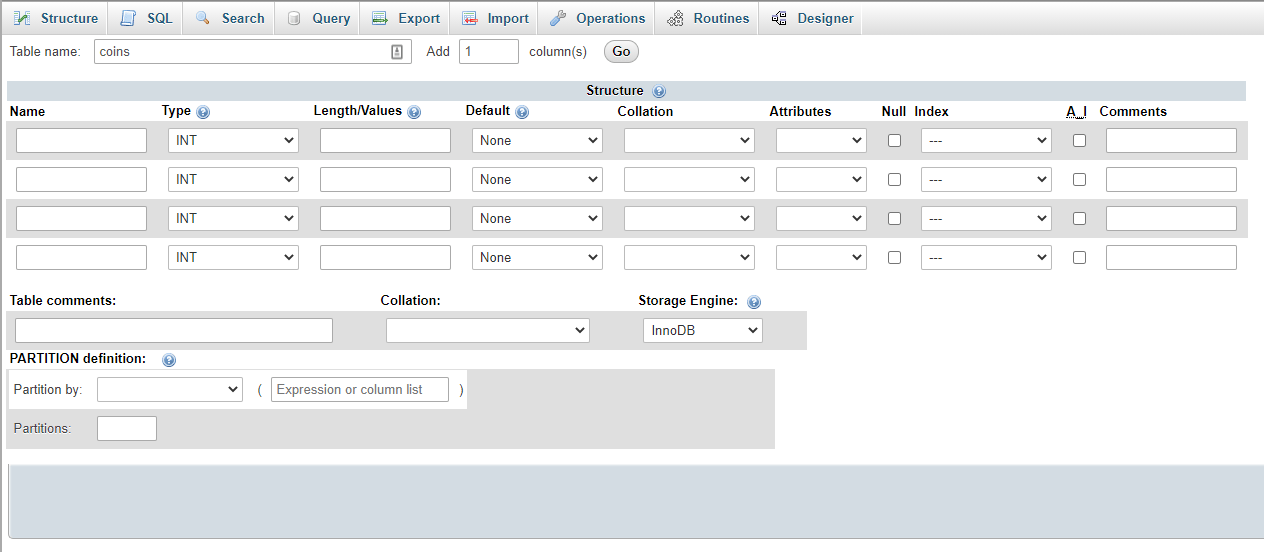Open the Partition by dropdown
Image resolution: width=1264 pixels, height=552 pixels.
click(x=170, y=390)
